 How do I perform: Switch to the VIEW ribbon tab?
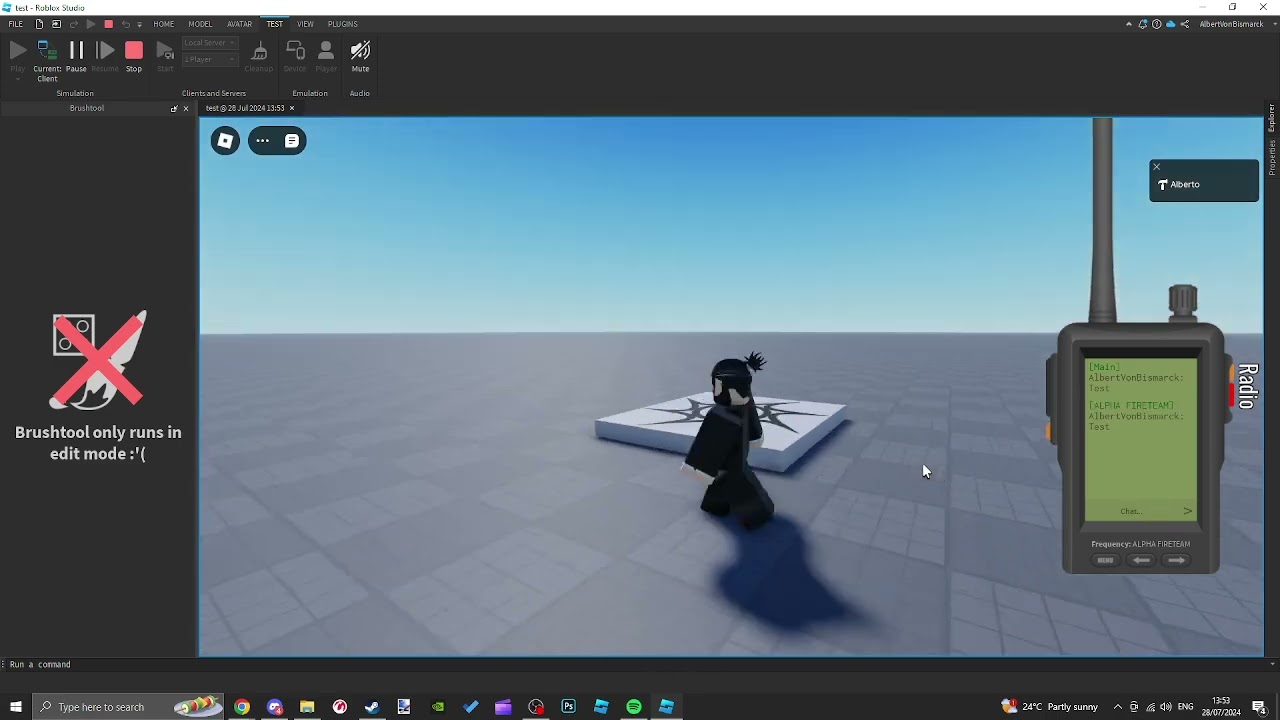pyautogui.click(x=305, y=24)
